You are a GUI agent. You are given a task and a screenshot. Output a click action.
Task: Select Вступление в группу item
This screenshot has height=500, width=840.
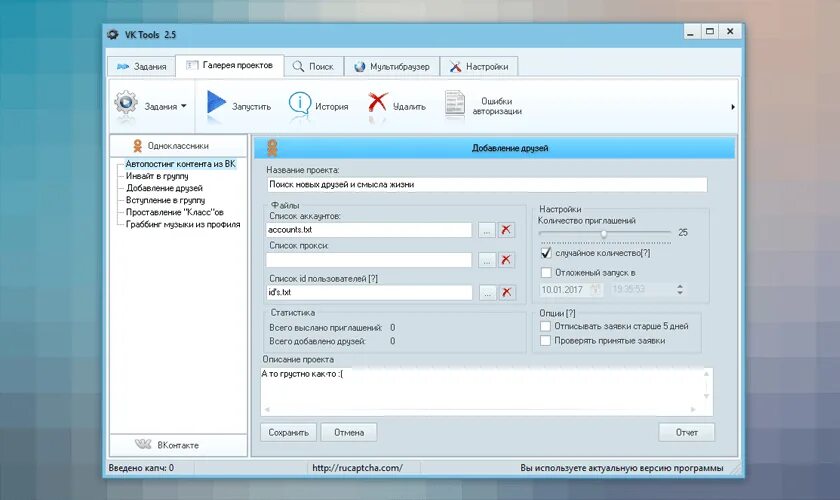(166, 200)
